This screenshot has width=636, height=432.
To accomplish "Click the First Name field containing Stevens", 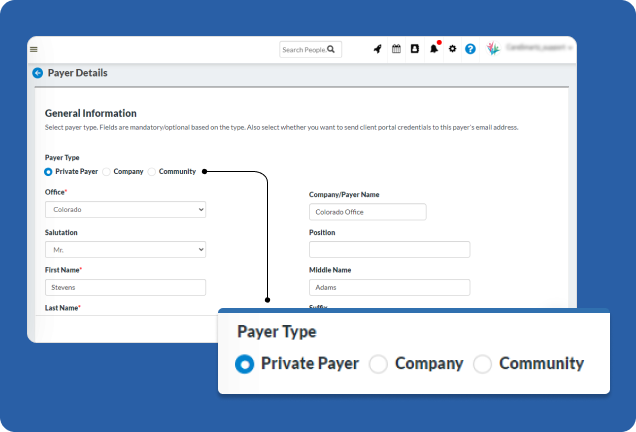I will [125, 287].
